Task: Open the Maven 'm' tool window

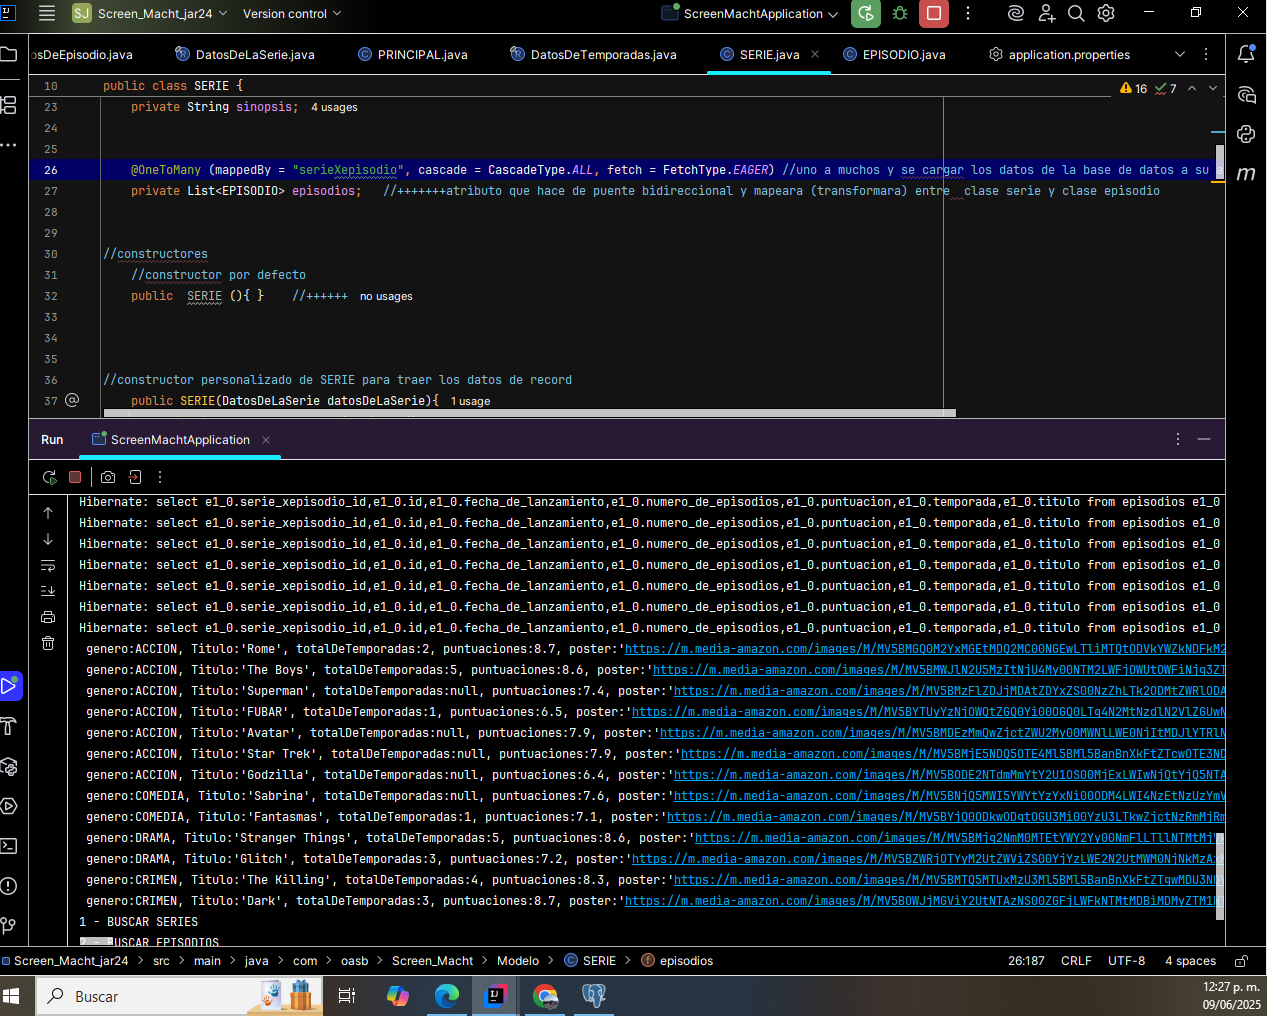Action: 1246,173
